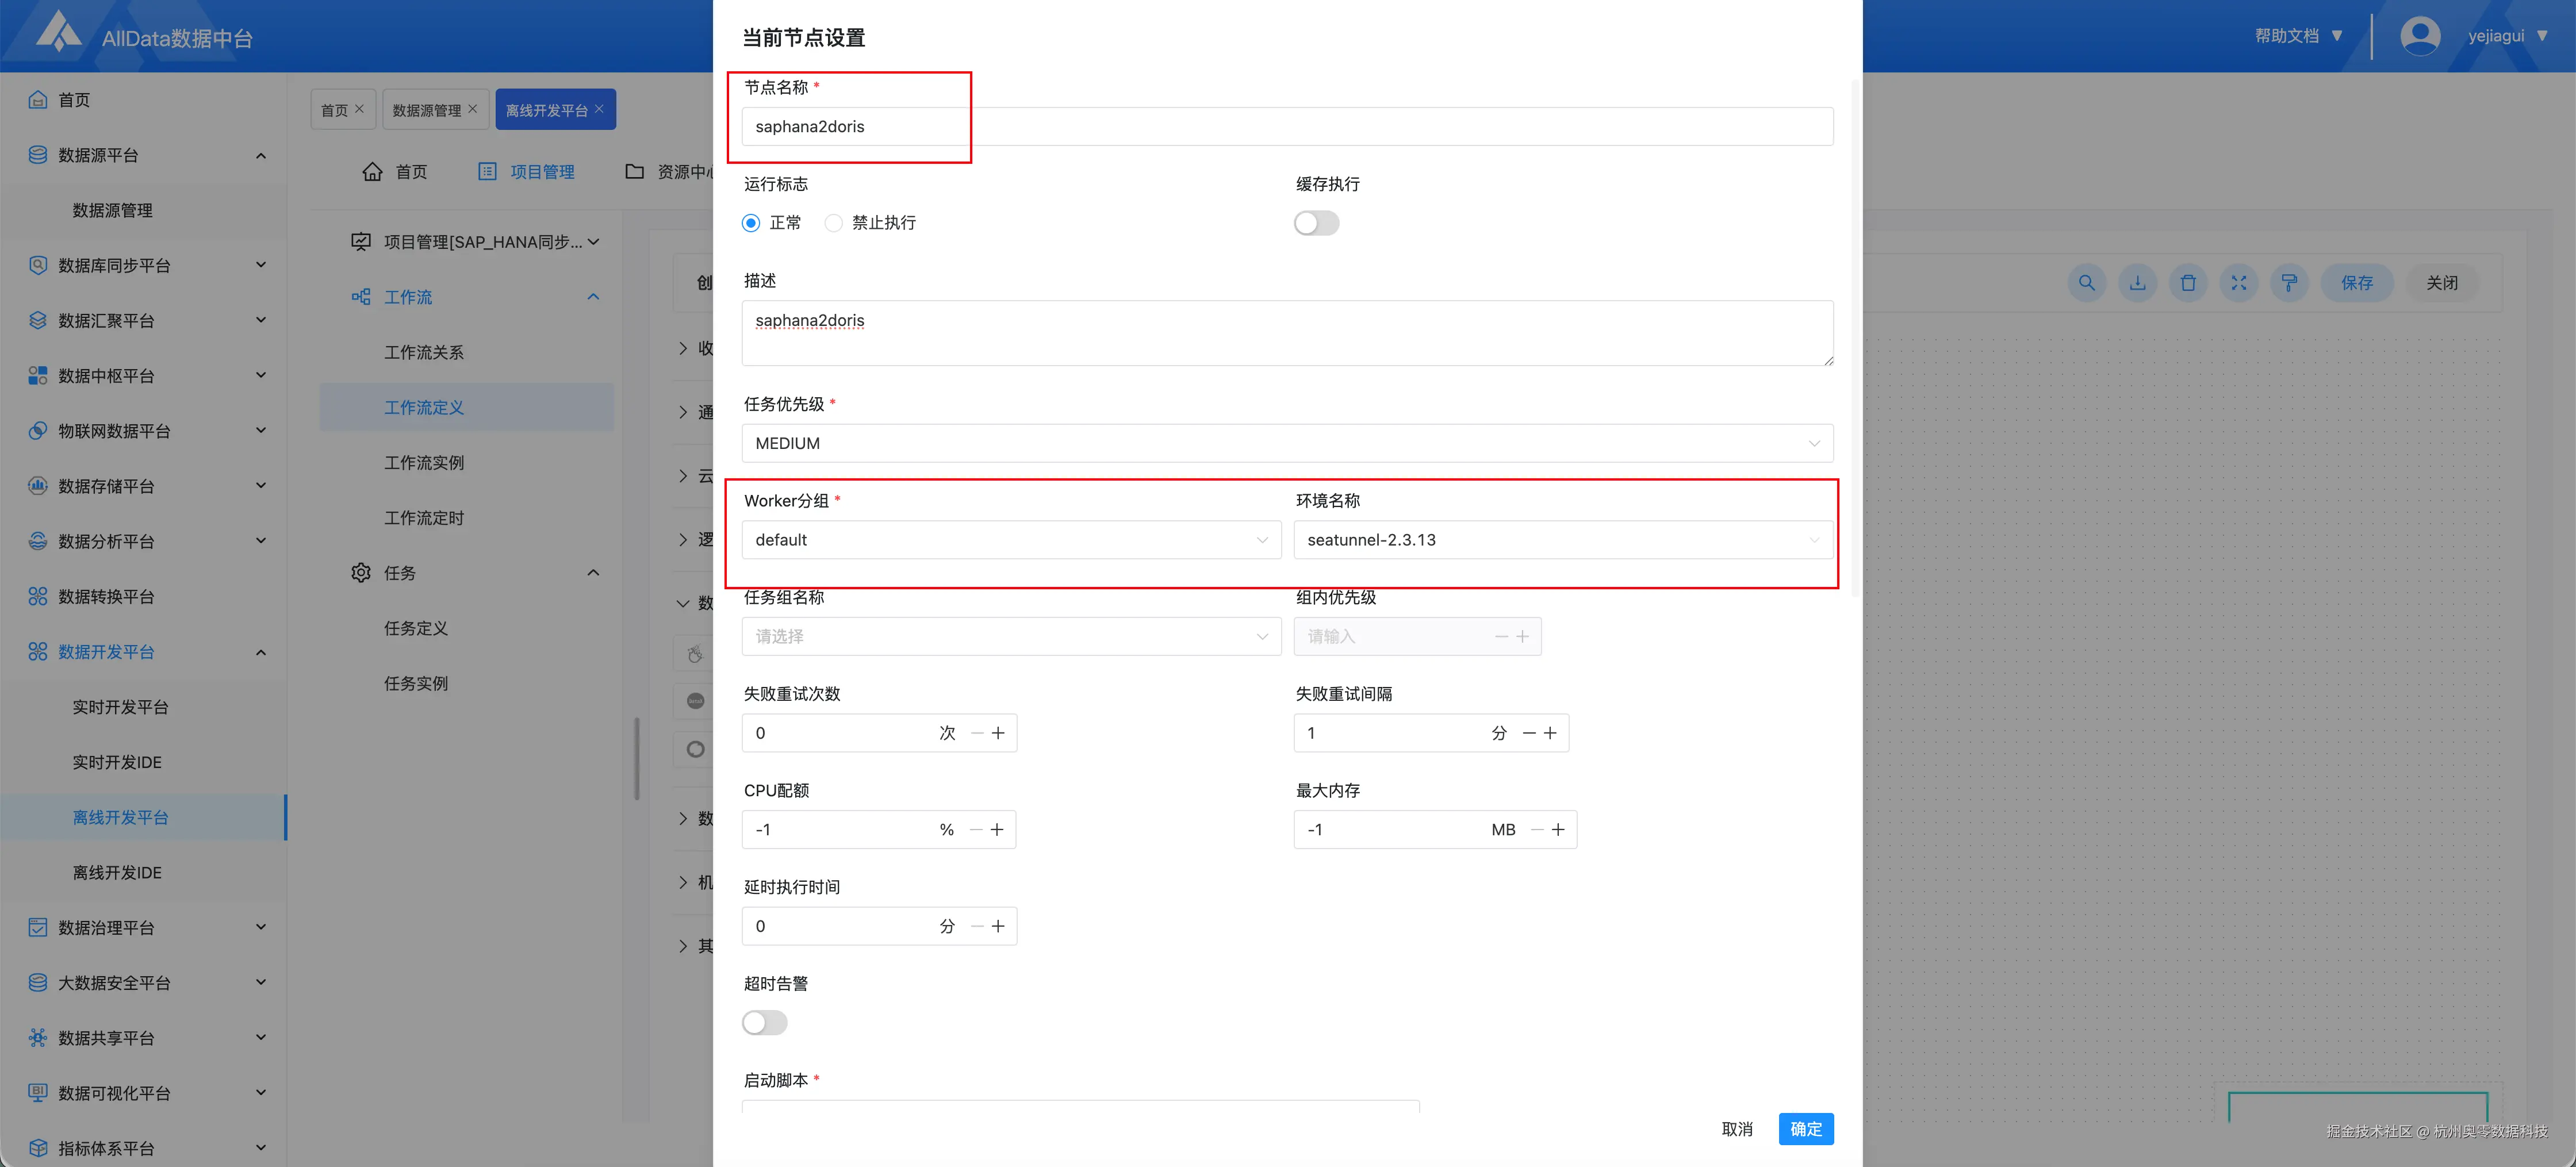Click the fullscreen expand icon in toolbar
2576x1167 pixels.
point(2239,283)
